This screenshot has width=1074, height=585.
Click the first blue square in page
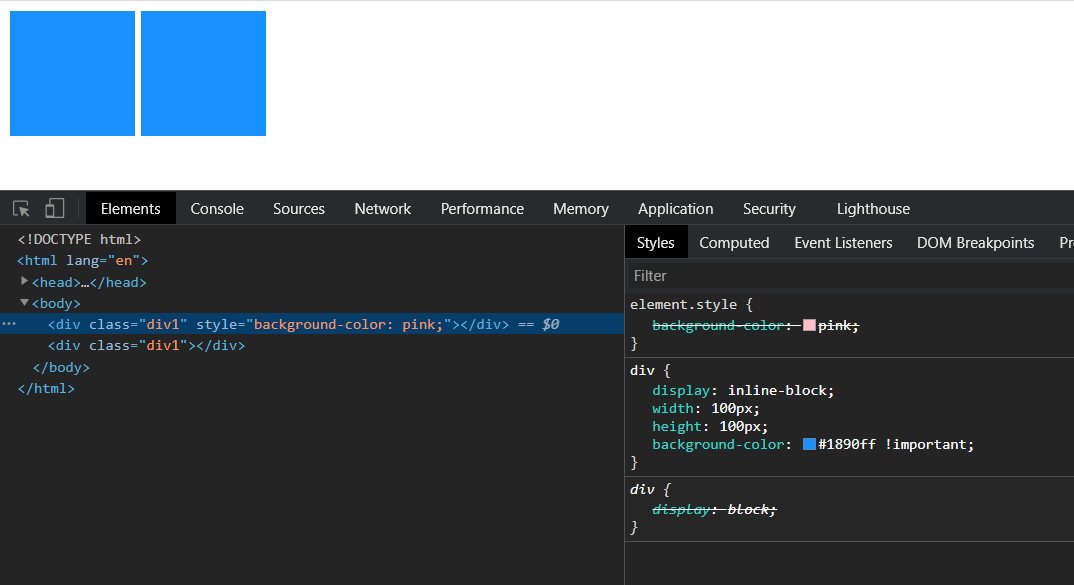coord(72,73)
